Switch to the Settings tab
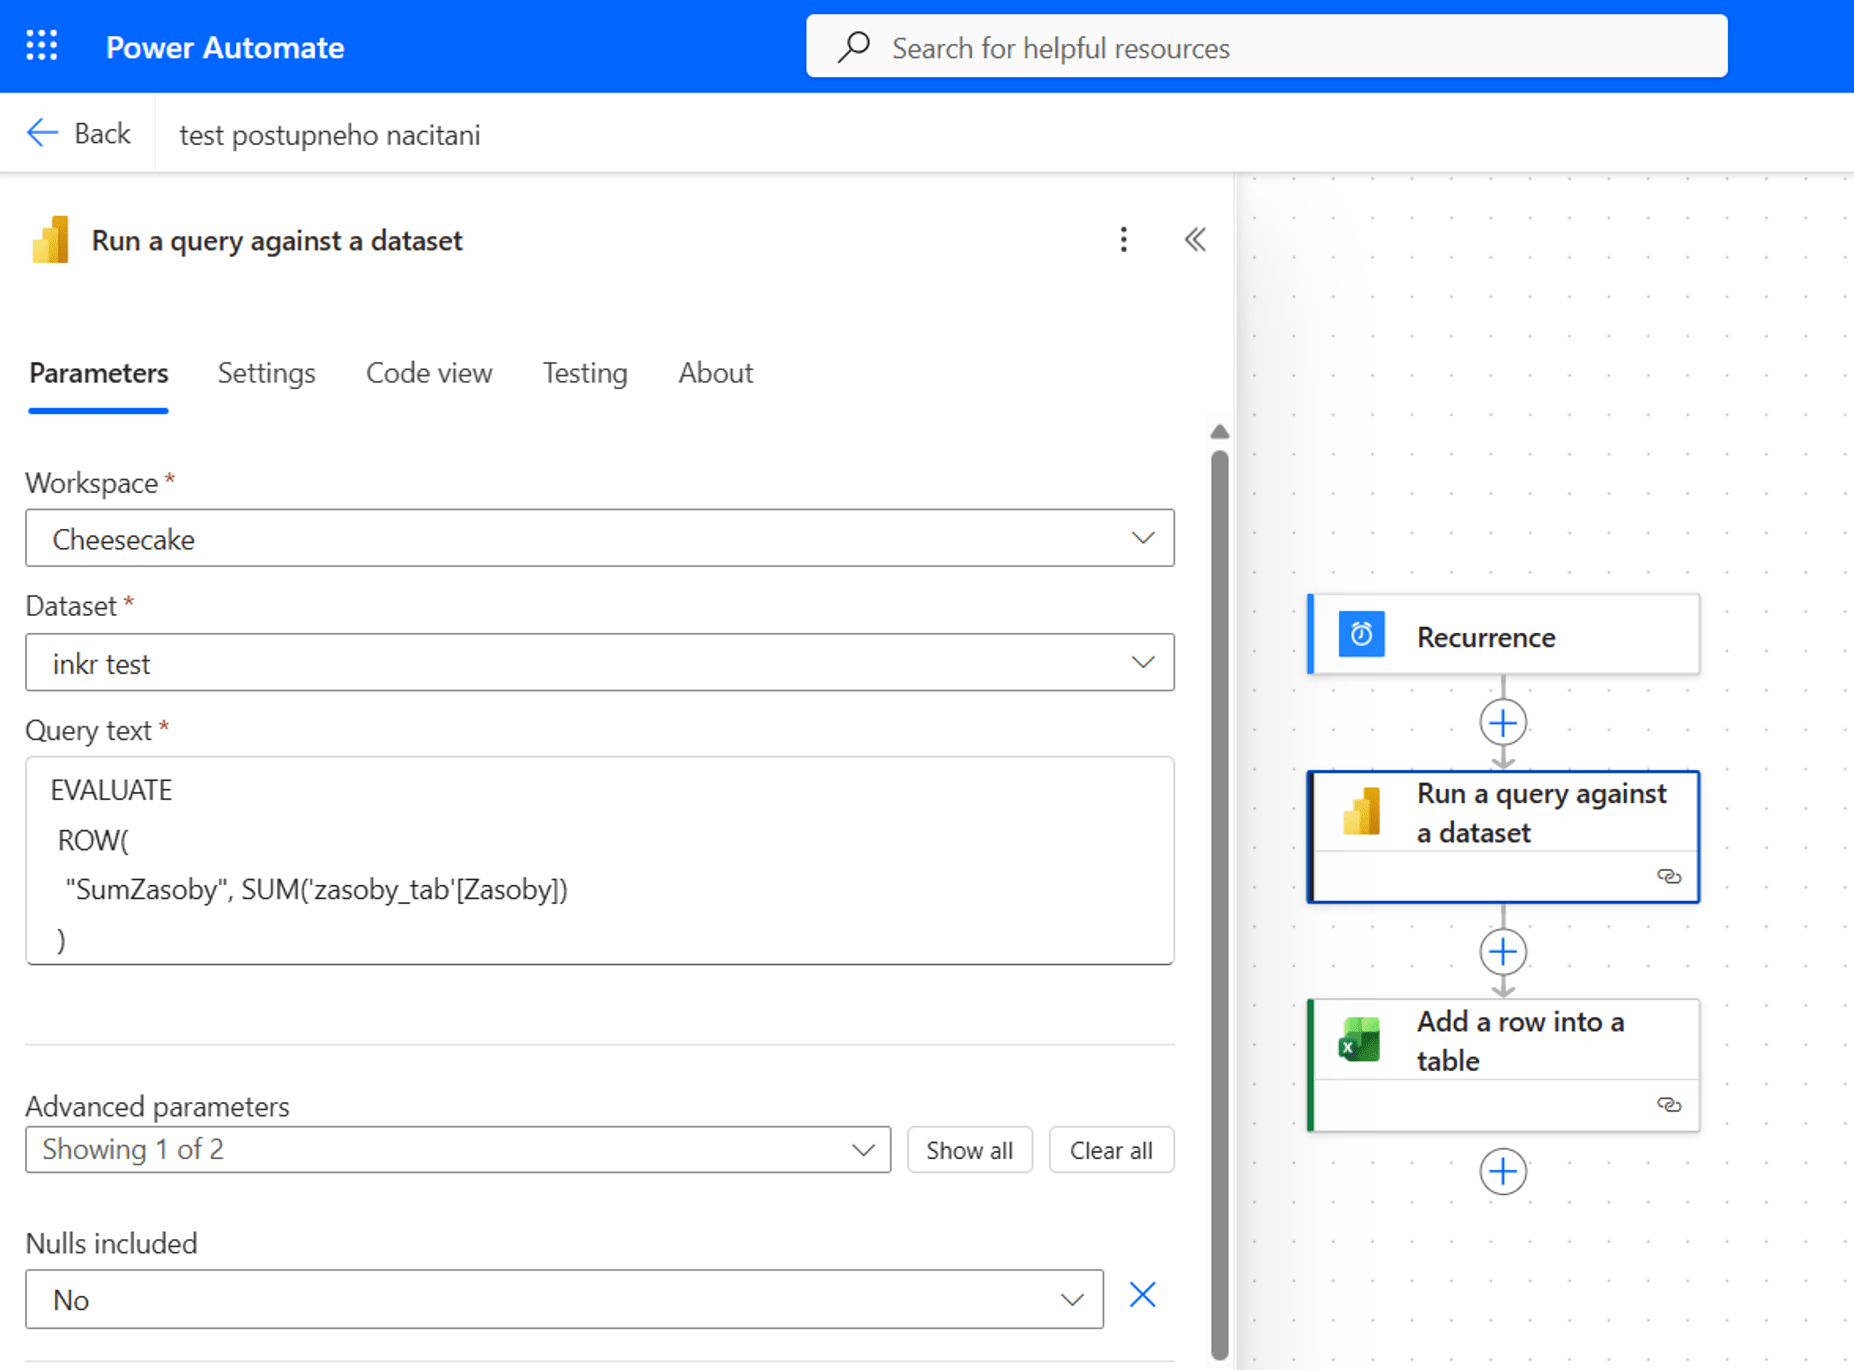1854x1370 pixels. tap(266, 373)
